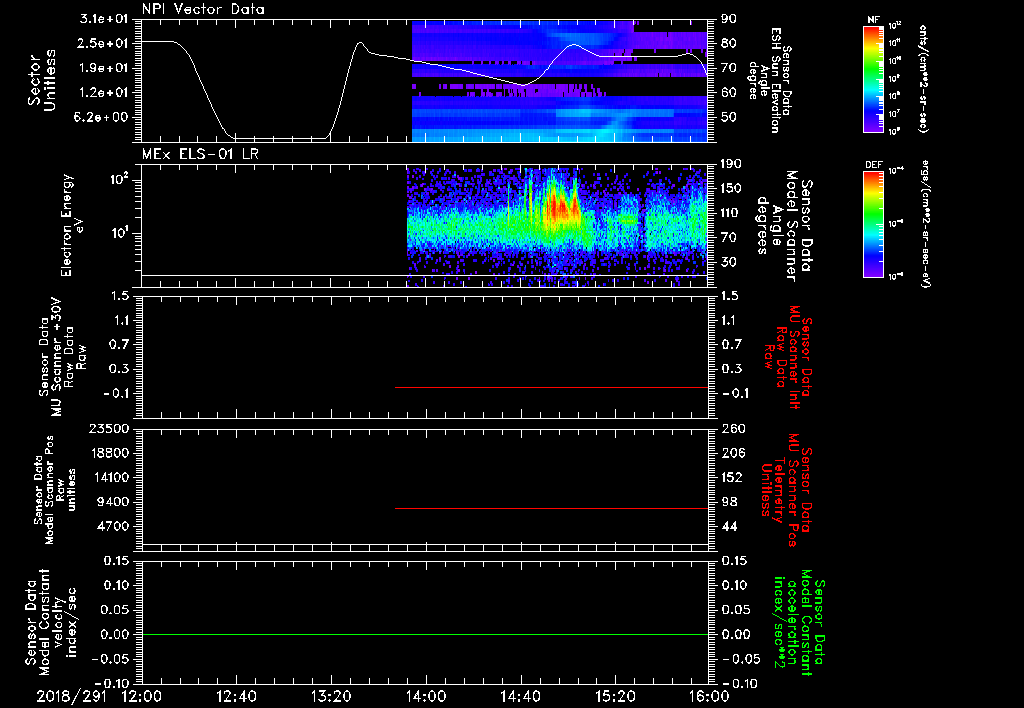Click the 13:20 time tick label
The width and height of the screenshot is (1024, 708).
(x=330, y=696)
